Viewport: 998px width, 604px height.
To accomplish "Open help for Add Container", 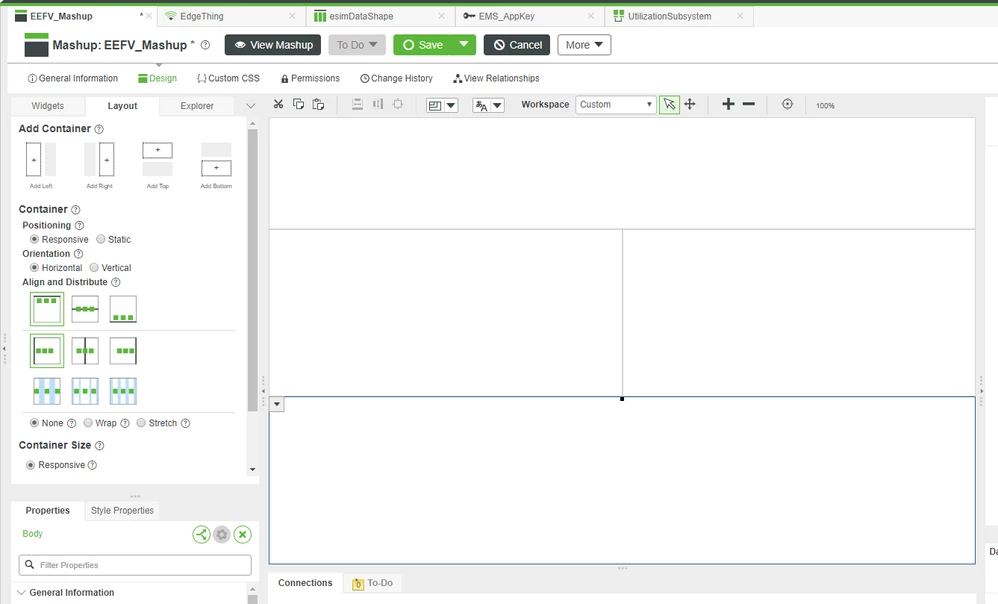I will [99, 129].
